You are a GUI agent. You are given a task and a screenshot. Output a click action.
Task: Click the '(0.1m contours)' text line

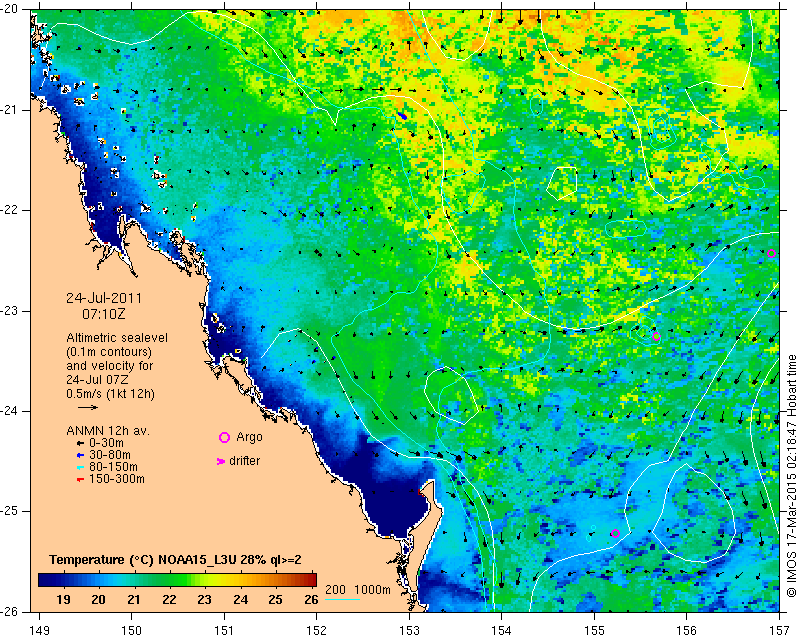(x=109, y=352)
